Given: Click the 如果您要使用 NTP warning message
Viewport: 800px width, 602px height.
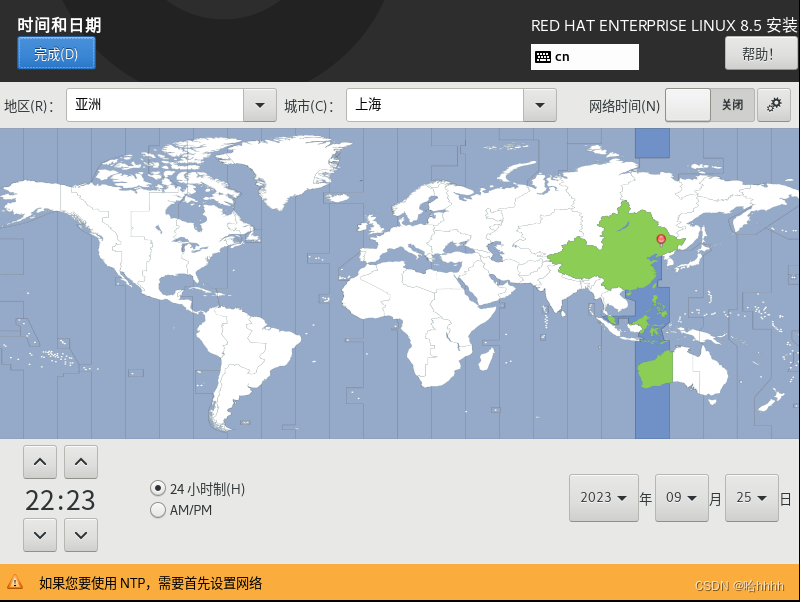Looking at the screenshot, I should (151, 583).
